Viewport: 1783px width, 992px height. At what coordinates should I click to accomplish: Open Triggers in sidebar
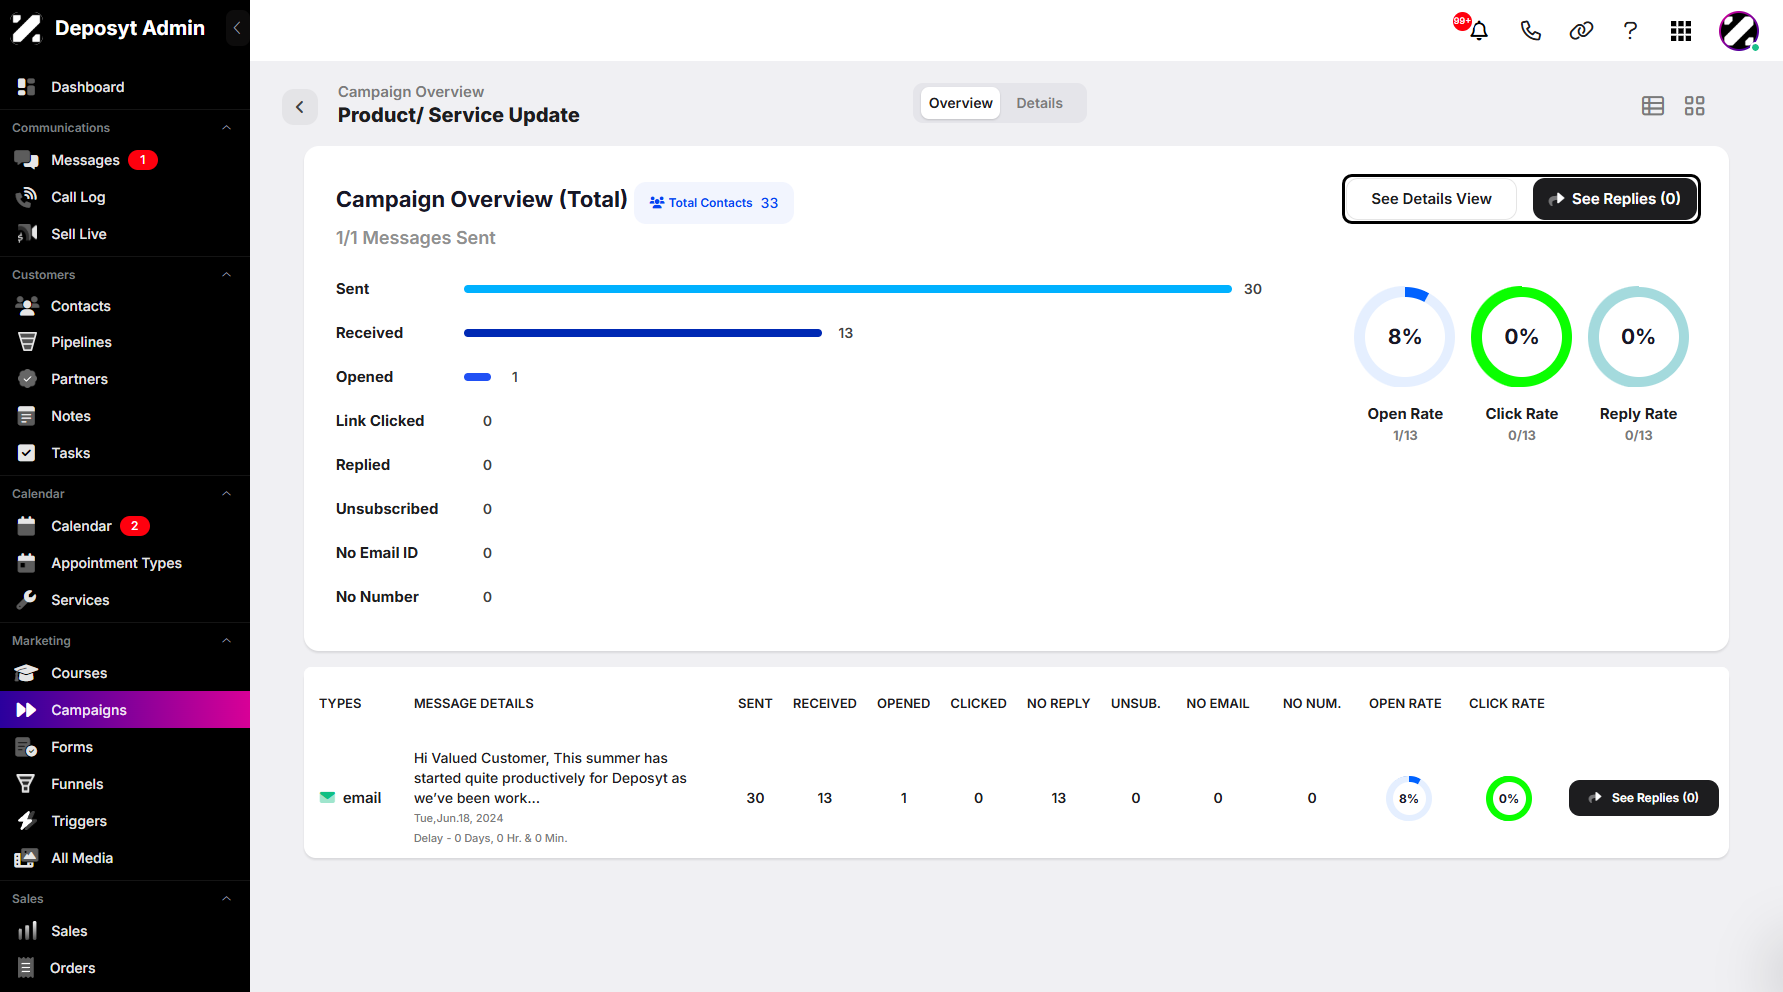pos(125,821)
